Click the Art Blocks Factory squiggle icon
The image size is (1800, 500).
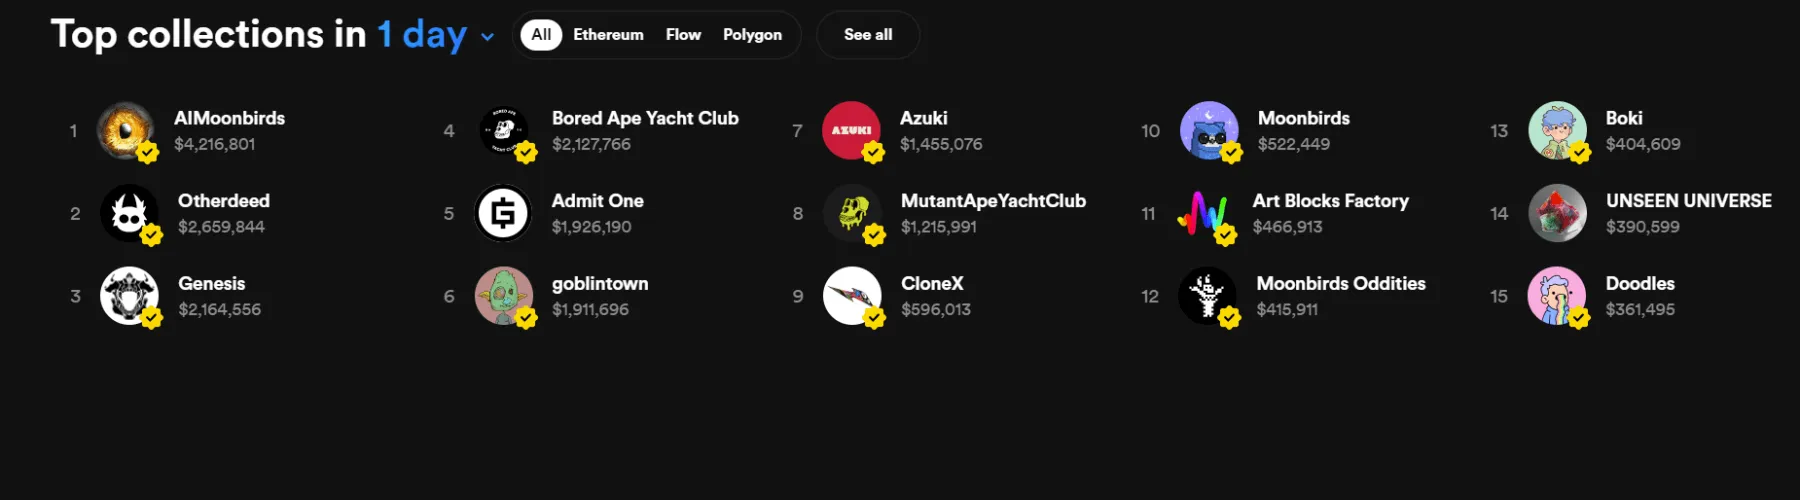click(1204, 213)
